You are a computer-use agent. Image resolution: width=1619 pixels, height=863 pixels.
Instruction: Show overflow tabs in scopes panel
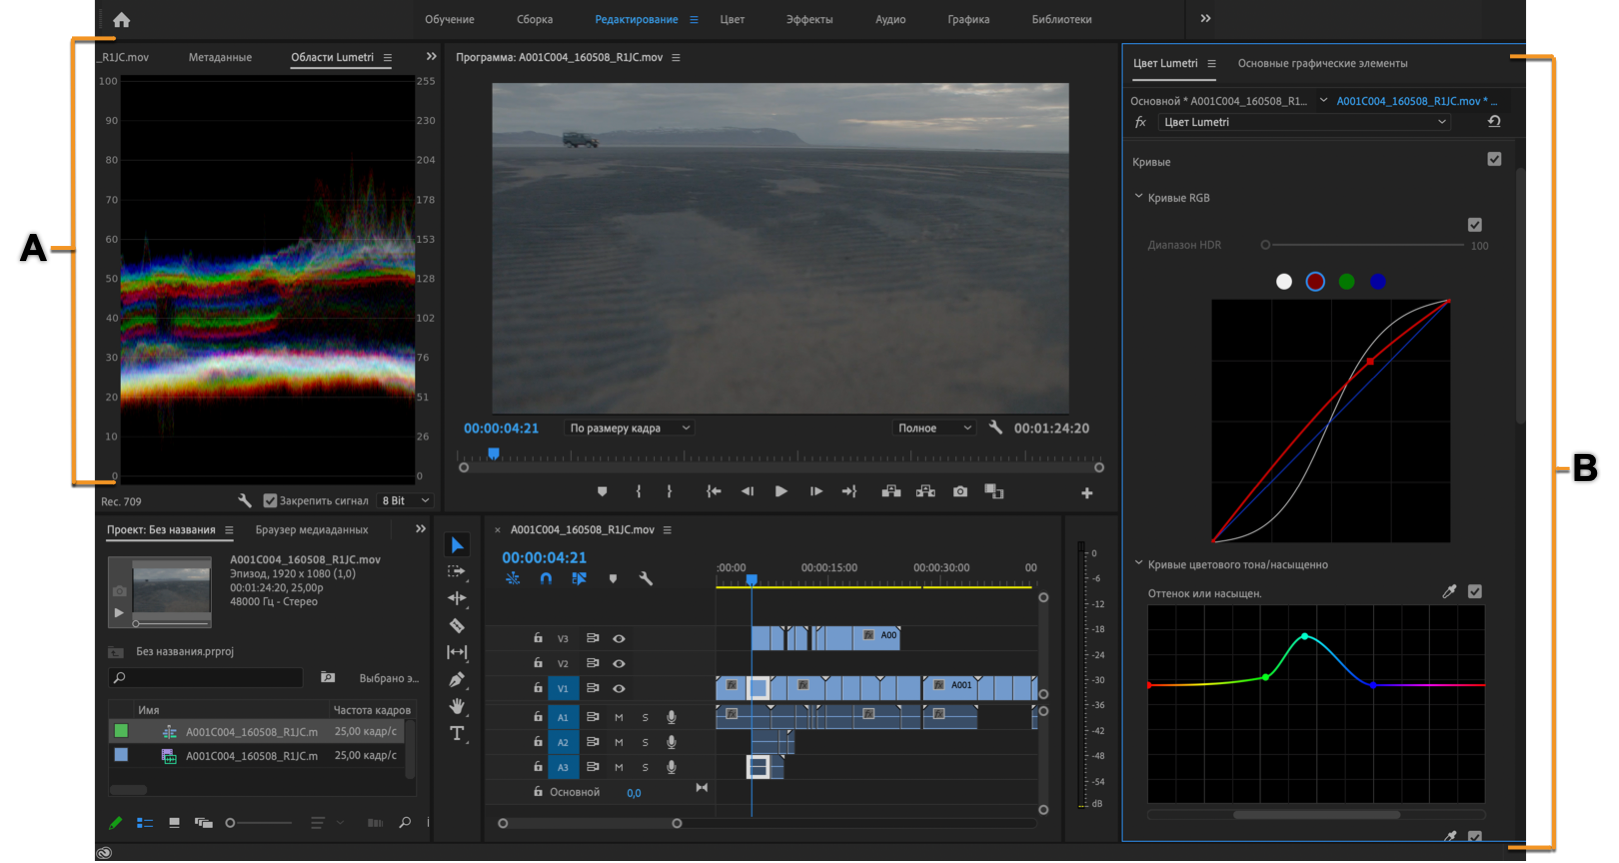pos(431,57)
